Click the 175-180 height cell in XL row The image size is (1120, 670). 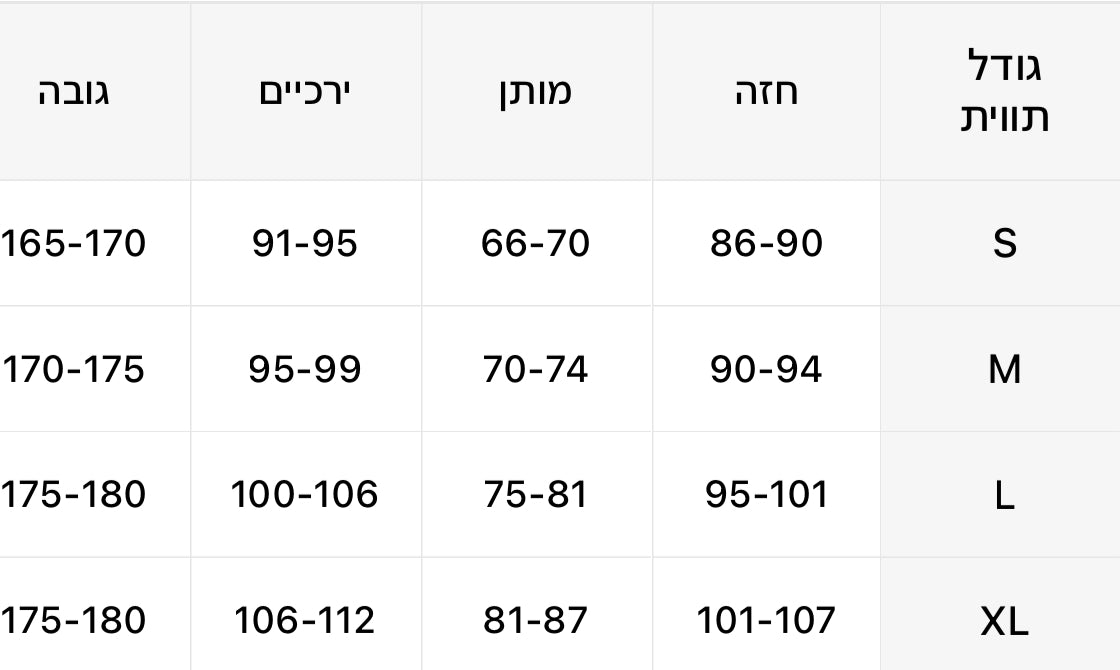pos(74,621)
